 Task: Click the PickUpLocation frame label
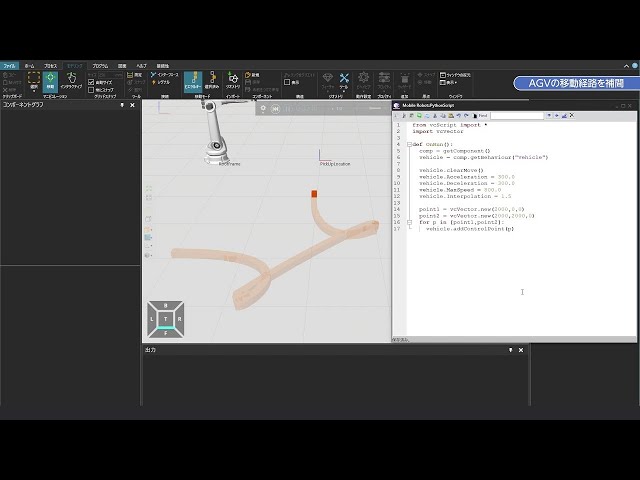pos(335,164)
